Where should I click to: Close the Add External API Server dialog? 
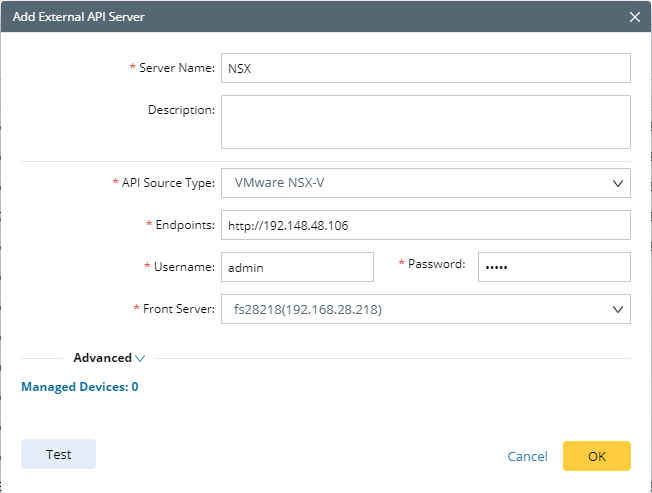[x=634, y=17]
